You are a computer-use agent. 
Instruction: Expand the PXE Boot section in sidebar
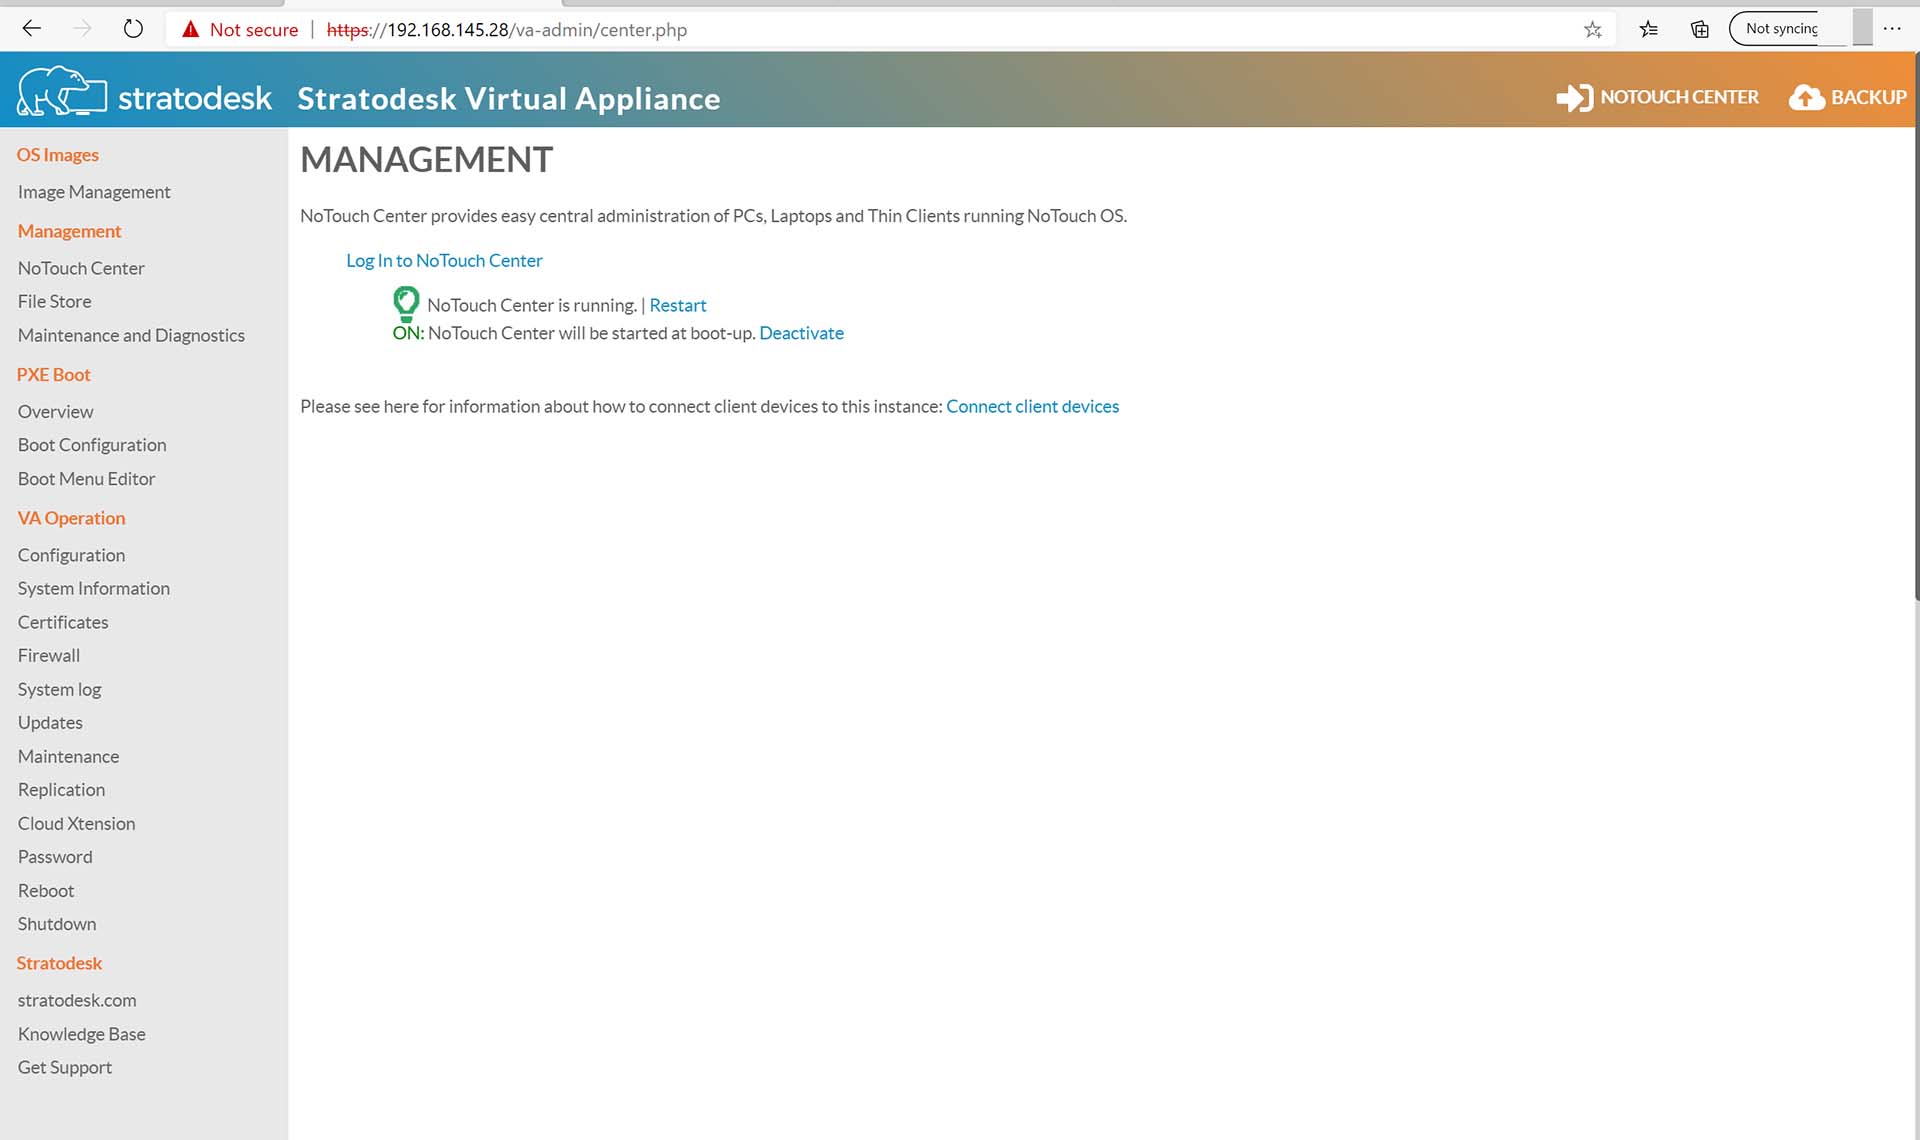coord(53,373)
